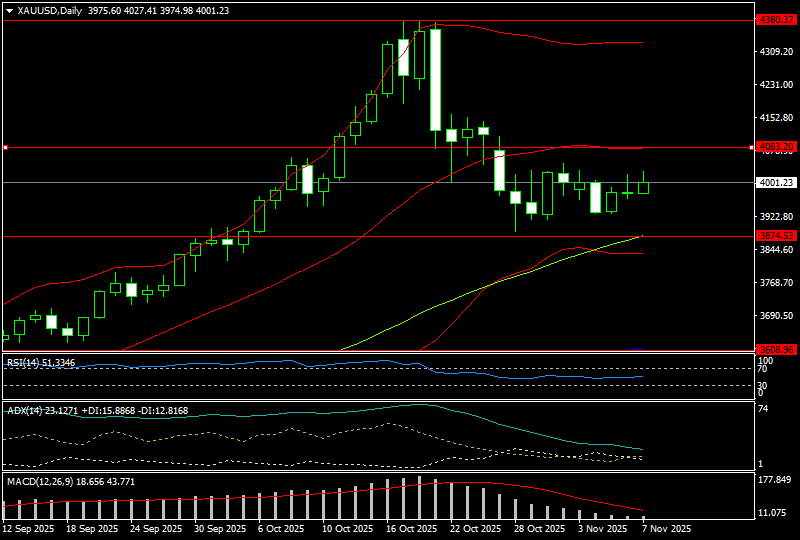Grab the left handle of the selected line
Image resolution: width=800 pixels, height=540 pixels.
tap(5, 148)
